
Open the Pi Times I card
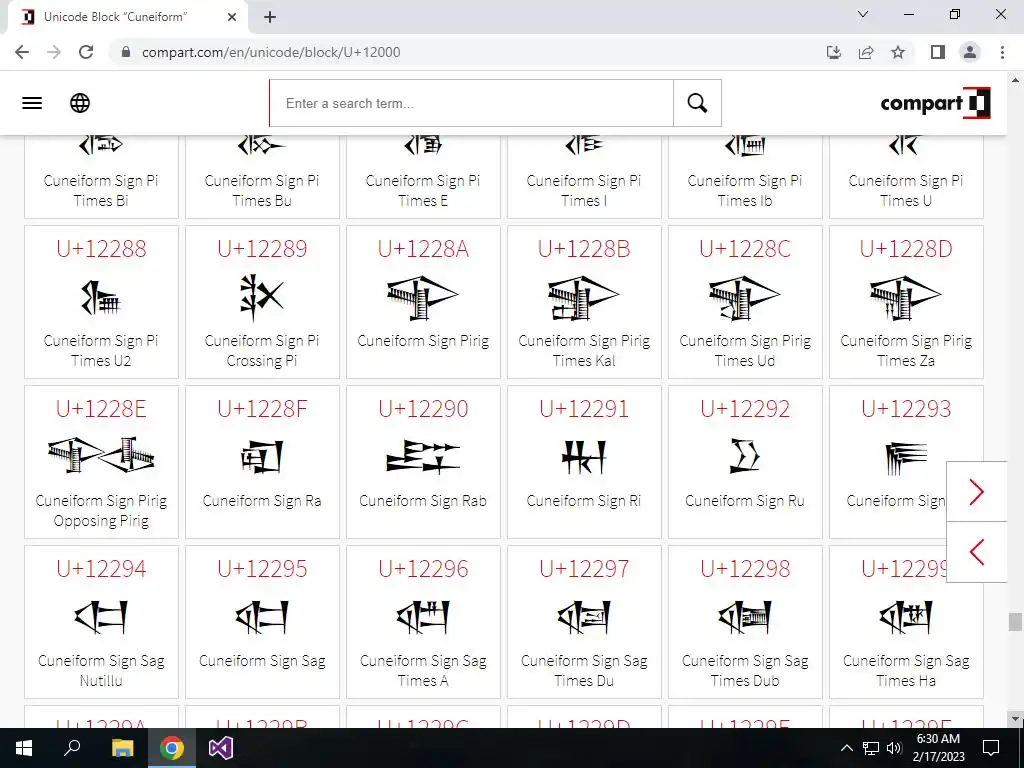click(584, 177)
